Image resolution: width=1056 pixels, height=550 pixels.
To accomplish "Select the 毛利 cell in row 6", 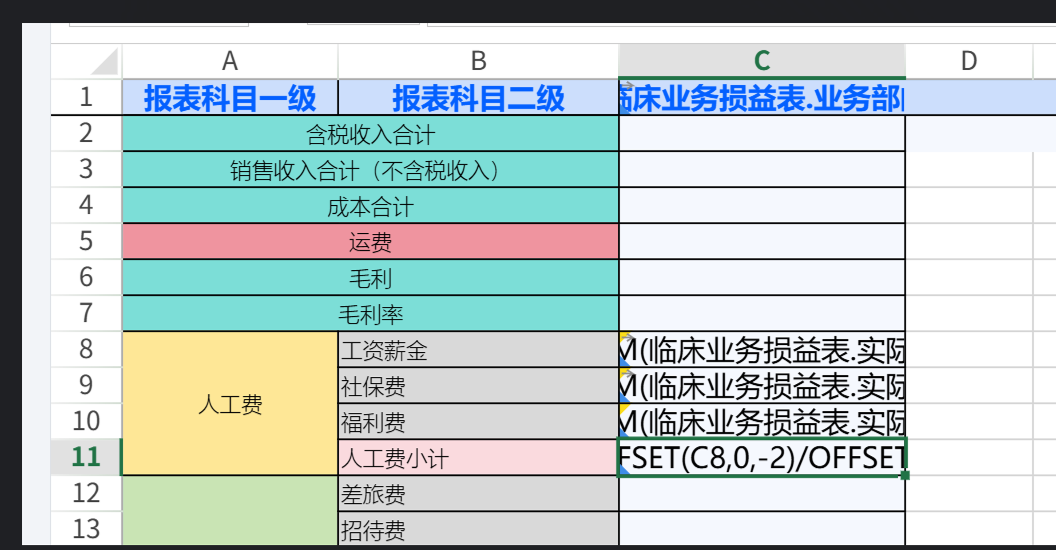I will (x=370, y=278).
